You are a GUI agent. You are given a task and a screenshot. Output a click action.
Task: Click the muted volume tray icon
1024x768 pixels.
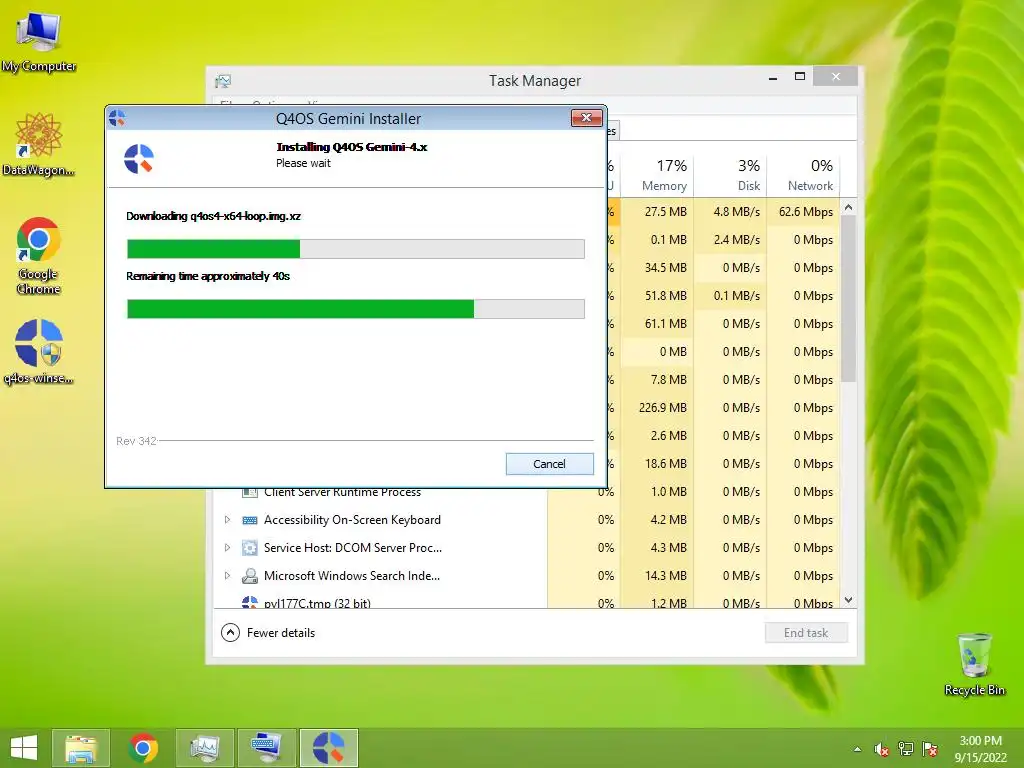881,749
